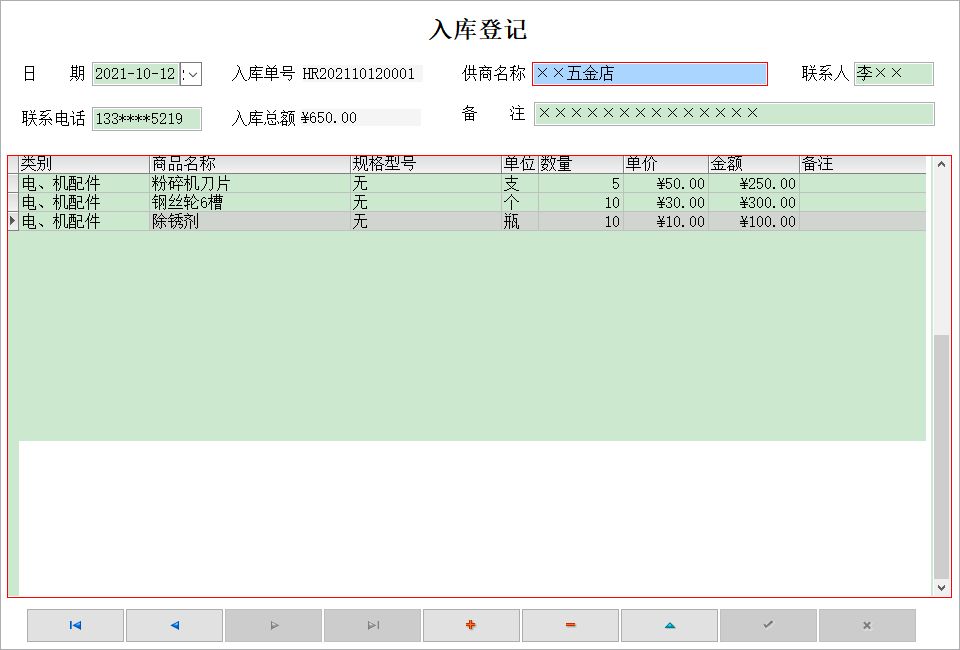
Task: Click quantity cell of 钢丝轮6槽 row
Action: (580, 203)
